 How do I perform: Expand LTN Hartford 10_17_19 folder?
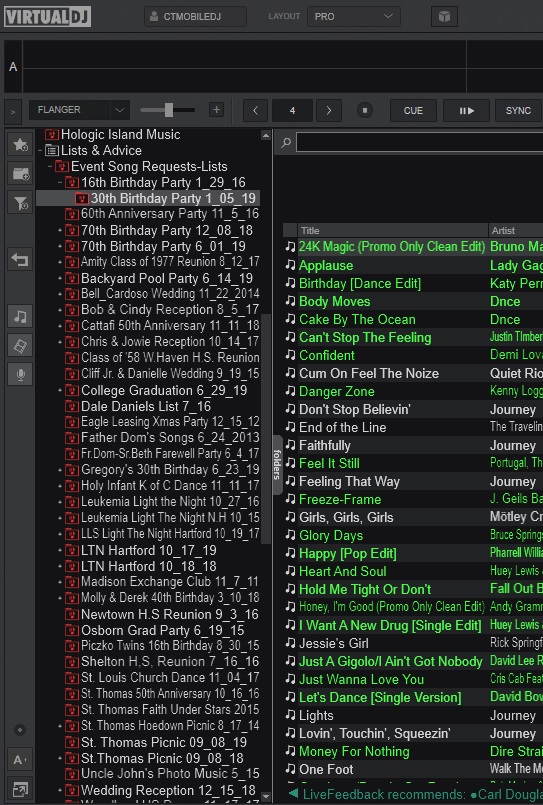60,550
